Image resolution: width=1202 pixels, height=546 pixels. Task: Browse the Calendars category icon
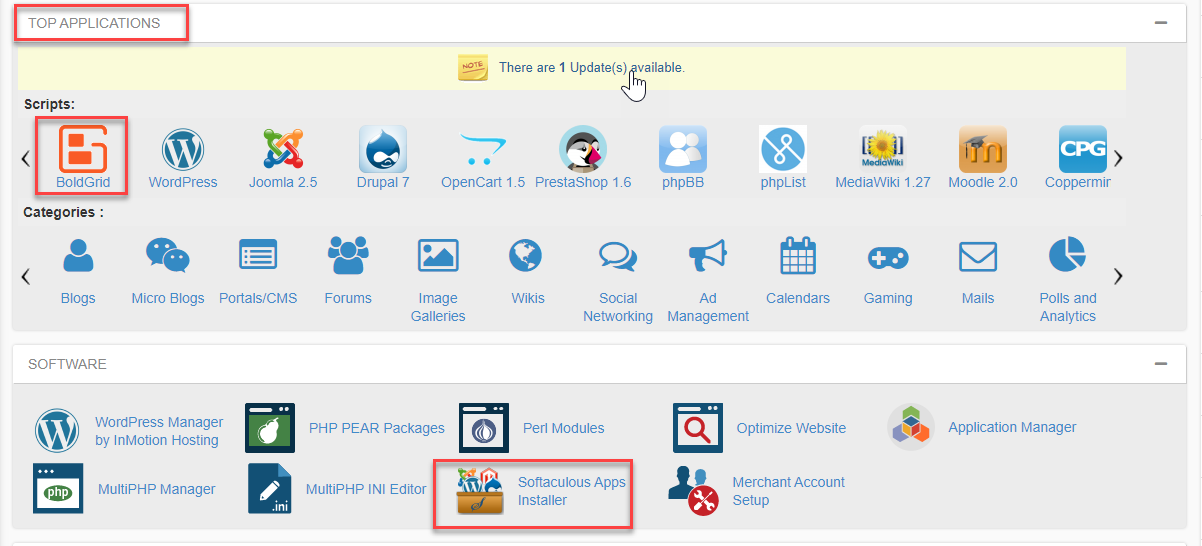point(798,256)
